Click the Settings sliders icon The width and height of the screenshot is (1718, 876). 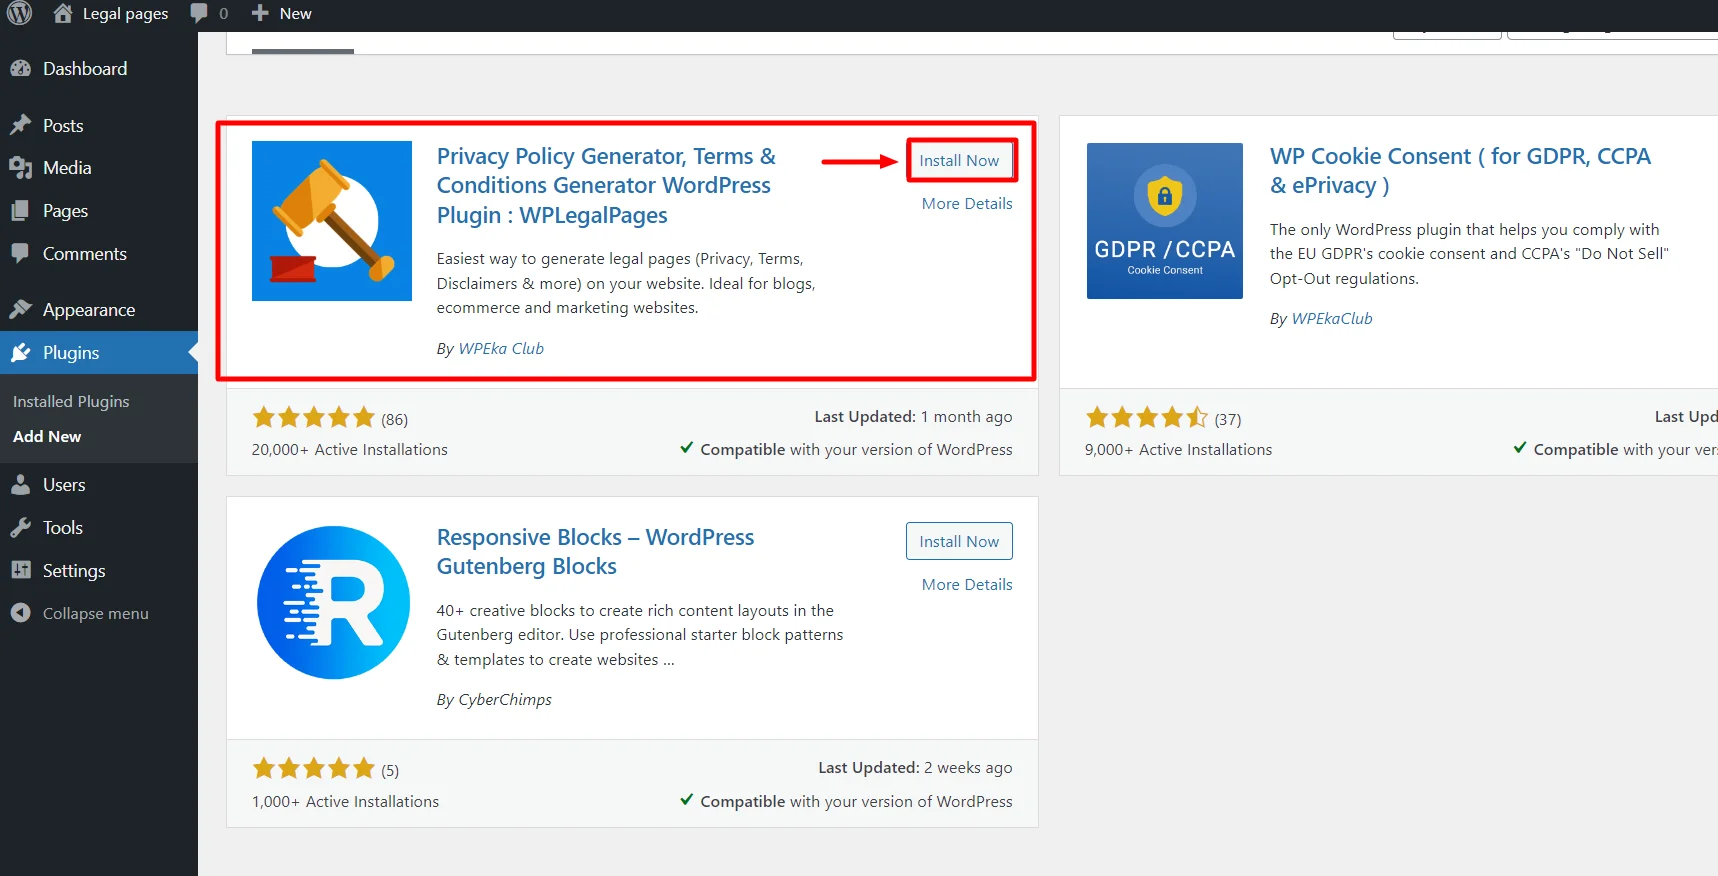(21, 570)
